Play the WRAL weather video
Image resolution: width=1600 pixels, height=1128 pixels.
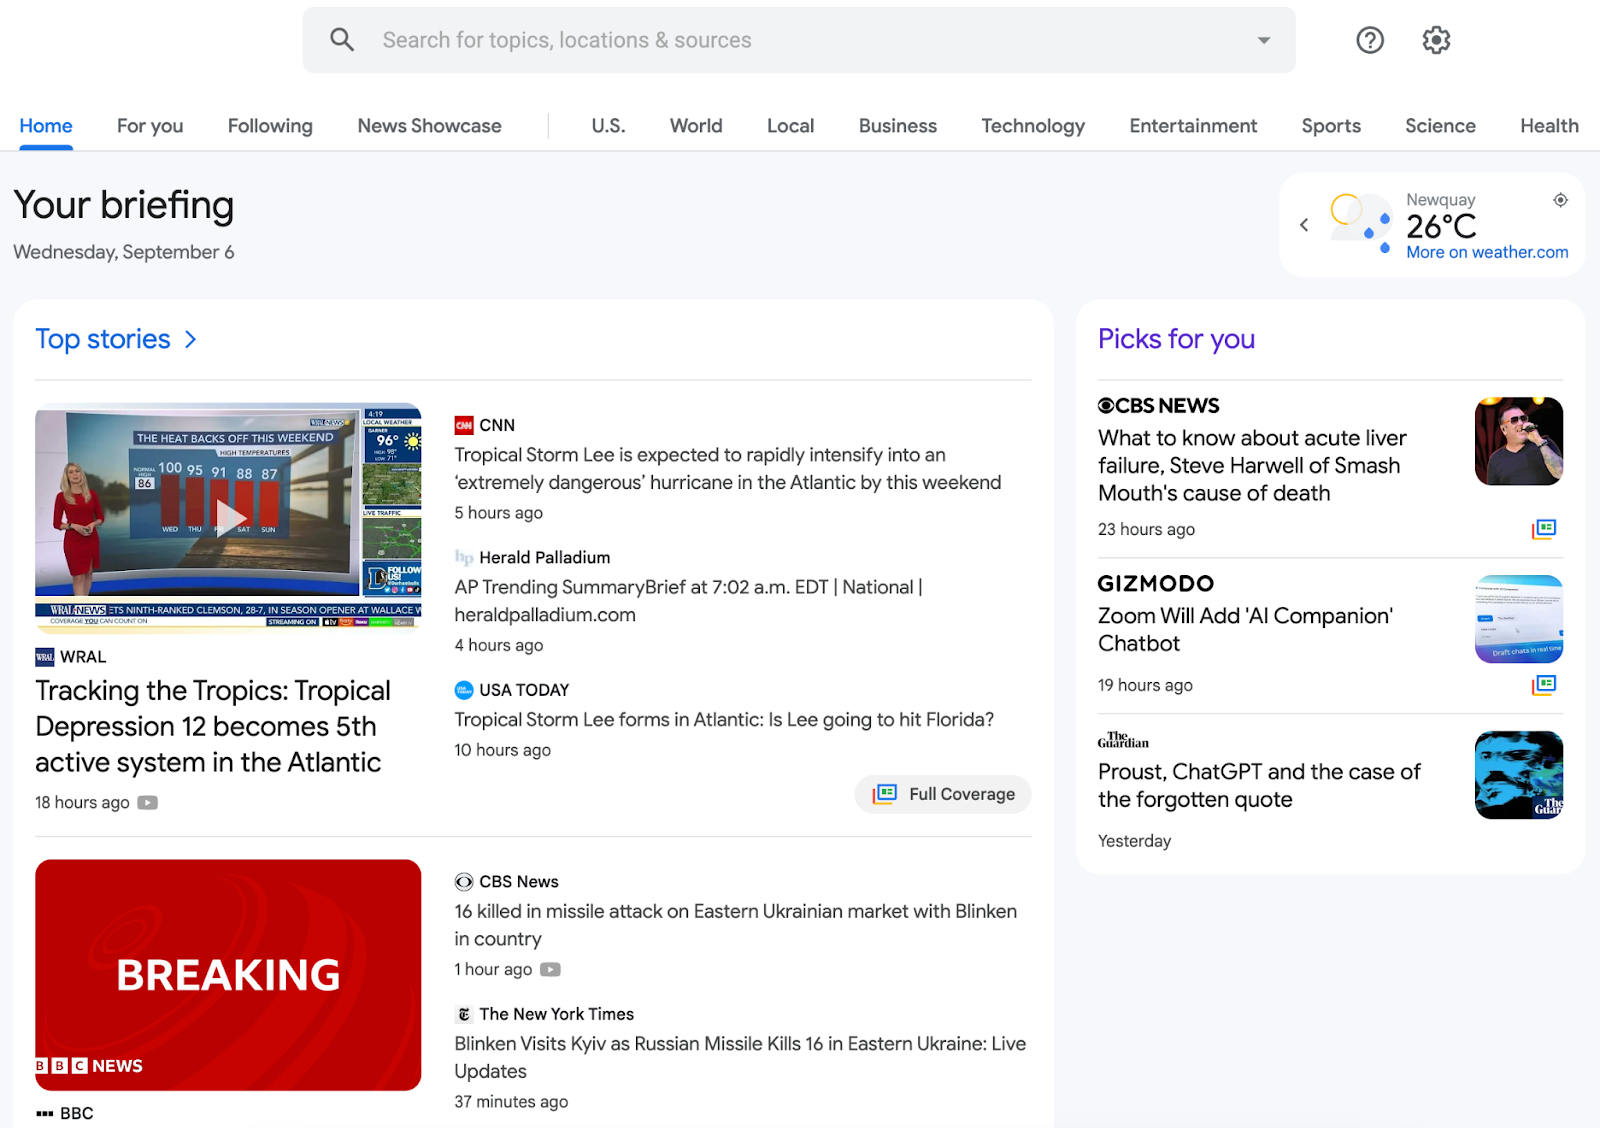(231, 517)
